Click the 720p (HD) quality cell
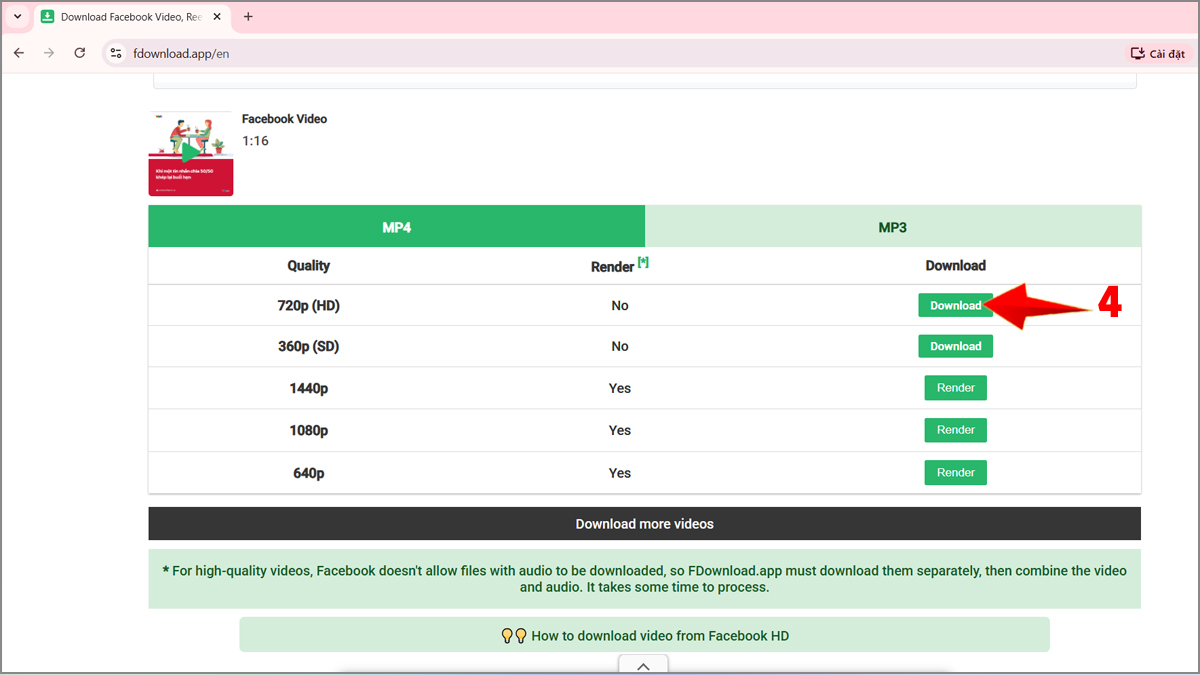Screen dimensions: 1200x675 pyautogui.click(x=309, y=306)
